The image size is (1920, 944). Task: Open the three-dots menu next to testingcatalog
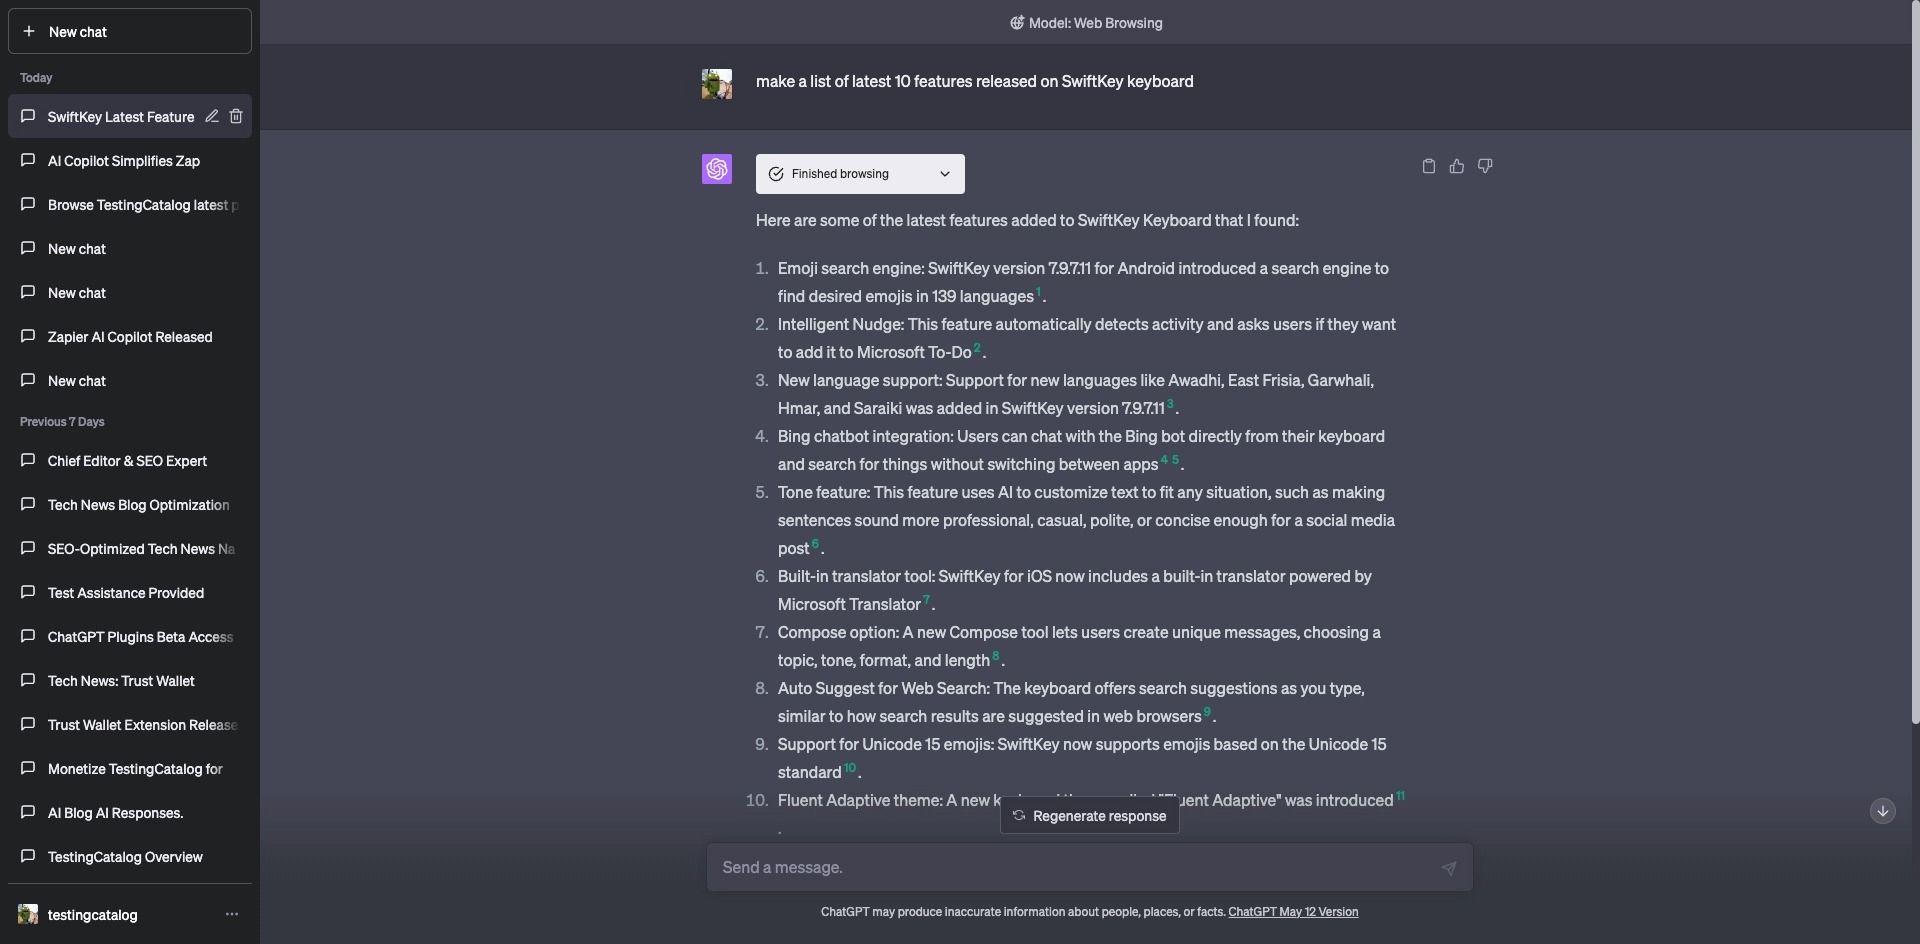pos(232,914)
